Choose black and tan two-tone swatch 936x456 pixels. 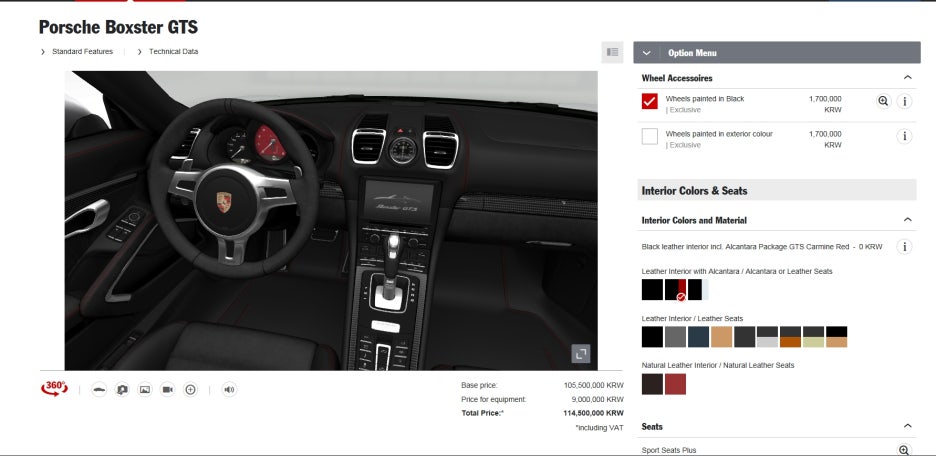[x=836, y=337]
